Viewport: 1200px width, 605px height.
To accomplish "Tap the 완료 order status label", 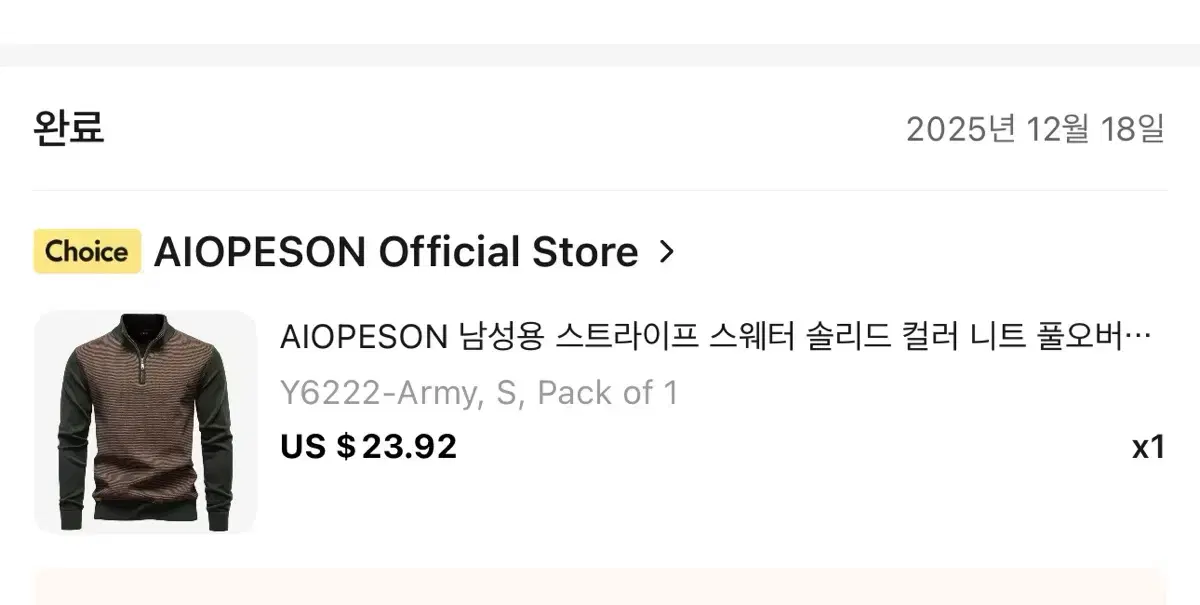I will [69, 129].
